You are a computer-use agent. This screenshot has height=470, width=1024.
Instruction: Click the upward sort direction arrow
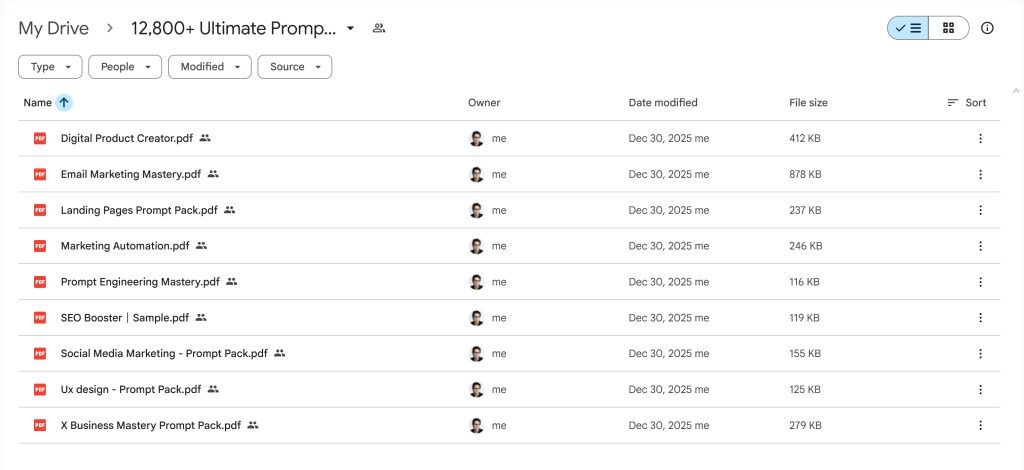pos(64,102)
